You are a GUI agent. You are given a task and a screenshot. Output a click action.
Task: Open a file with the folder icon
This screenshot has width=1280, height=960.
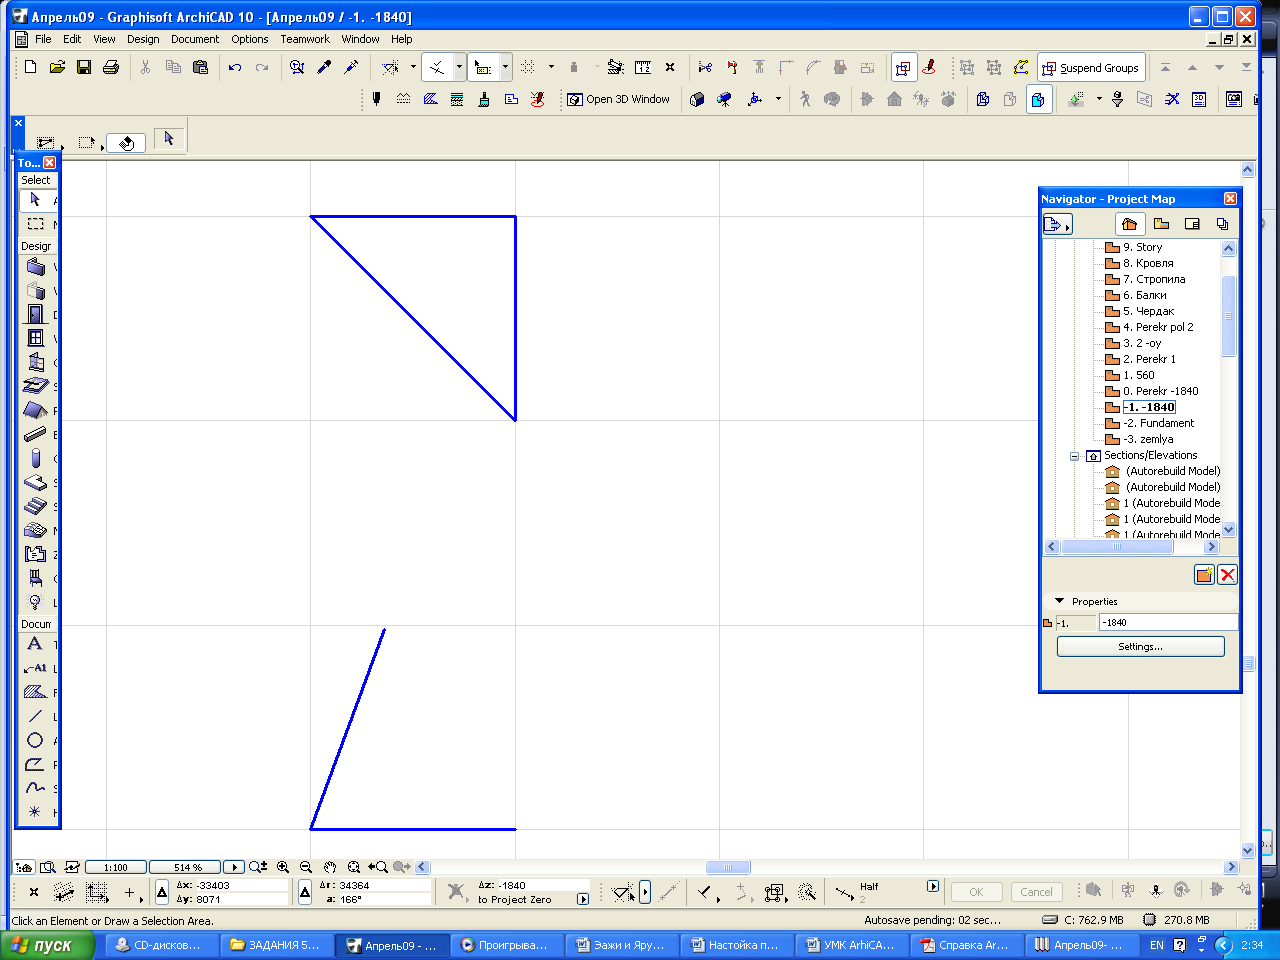[x=57, y=67]
